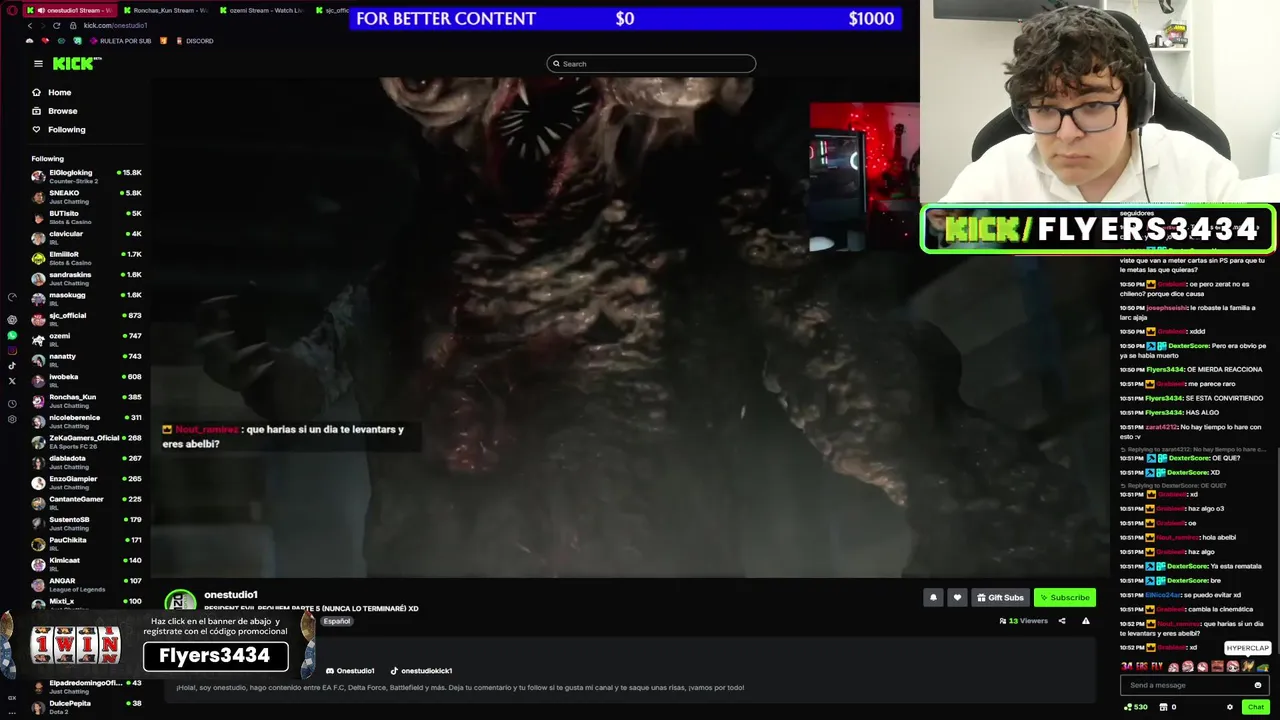Open DulcePepita Dota 2 channel
Image resolution: width=1280 pixels, height=720 pixels.
[x=86, y=706]
